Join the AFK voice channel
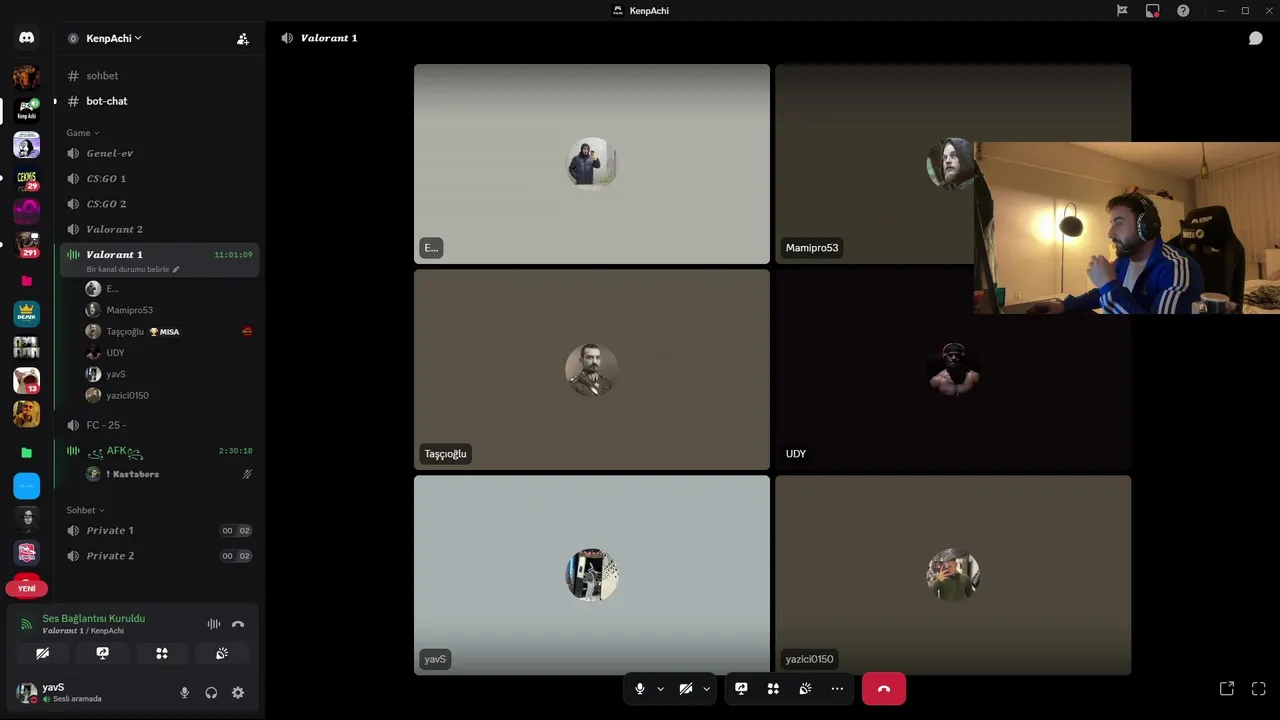 [x=160, y=451]
